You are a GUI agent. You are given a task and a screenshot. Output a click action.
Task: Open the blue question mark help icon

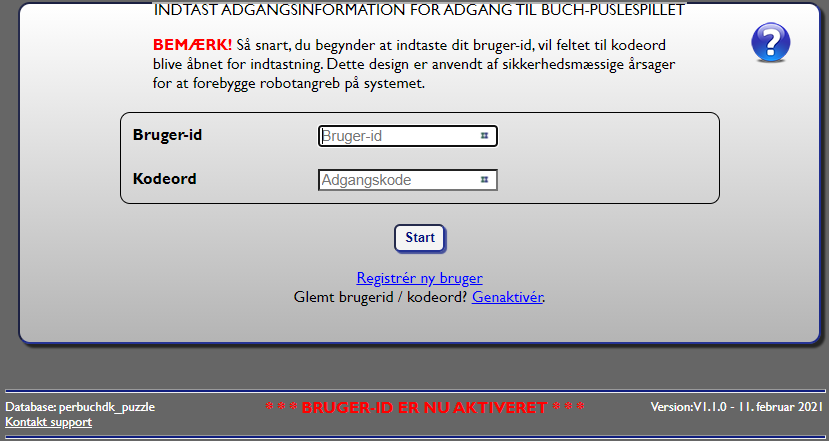770,42
